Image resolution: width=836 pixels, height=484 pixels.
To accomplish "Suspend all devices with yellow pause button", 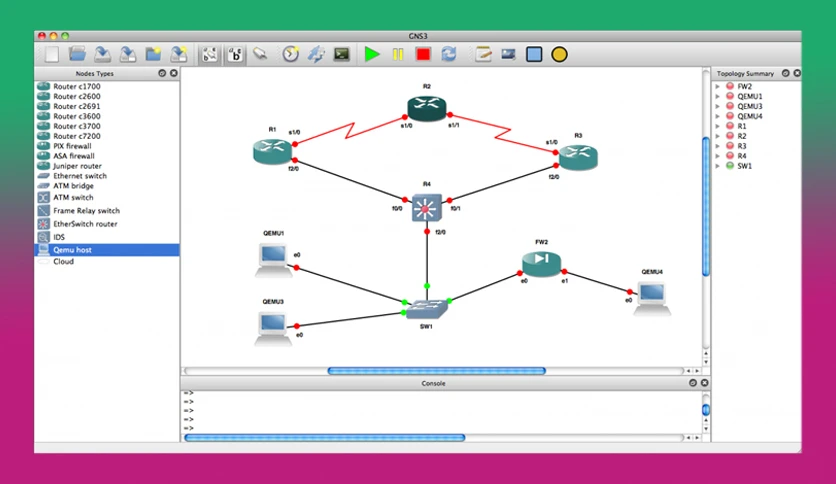I will [398, 54].
